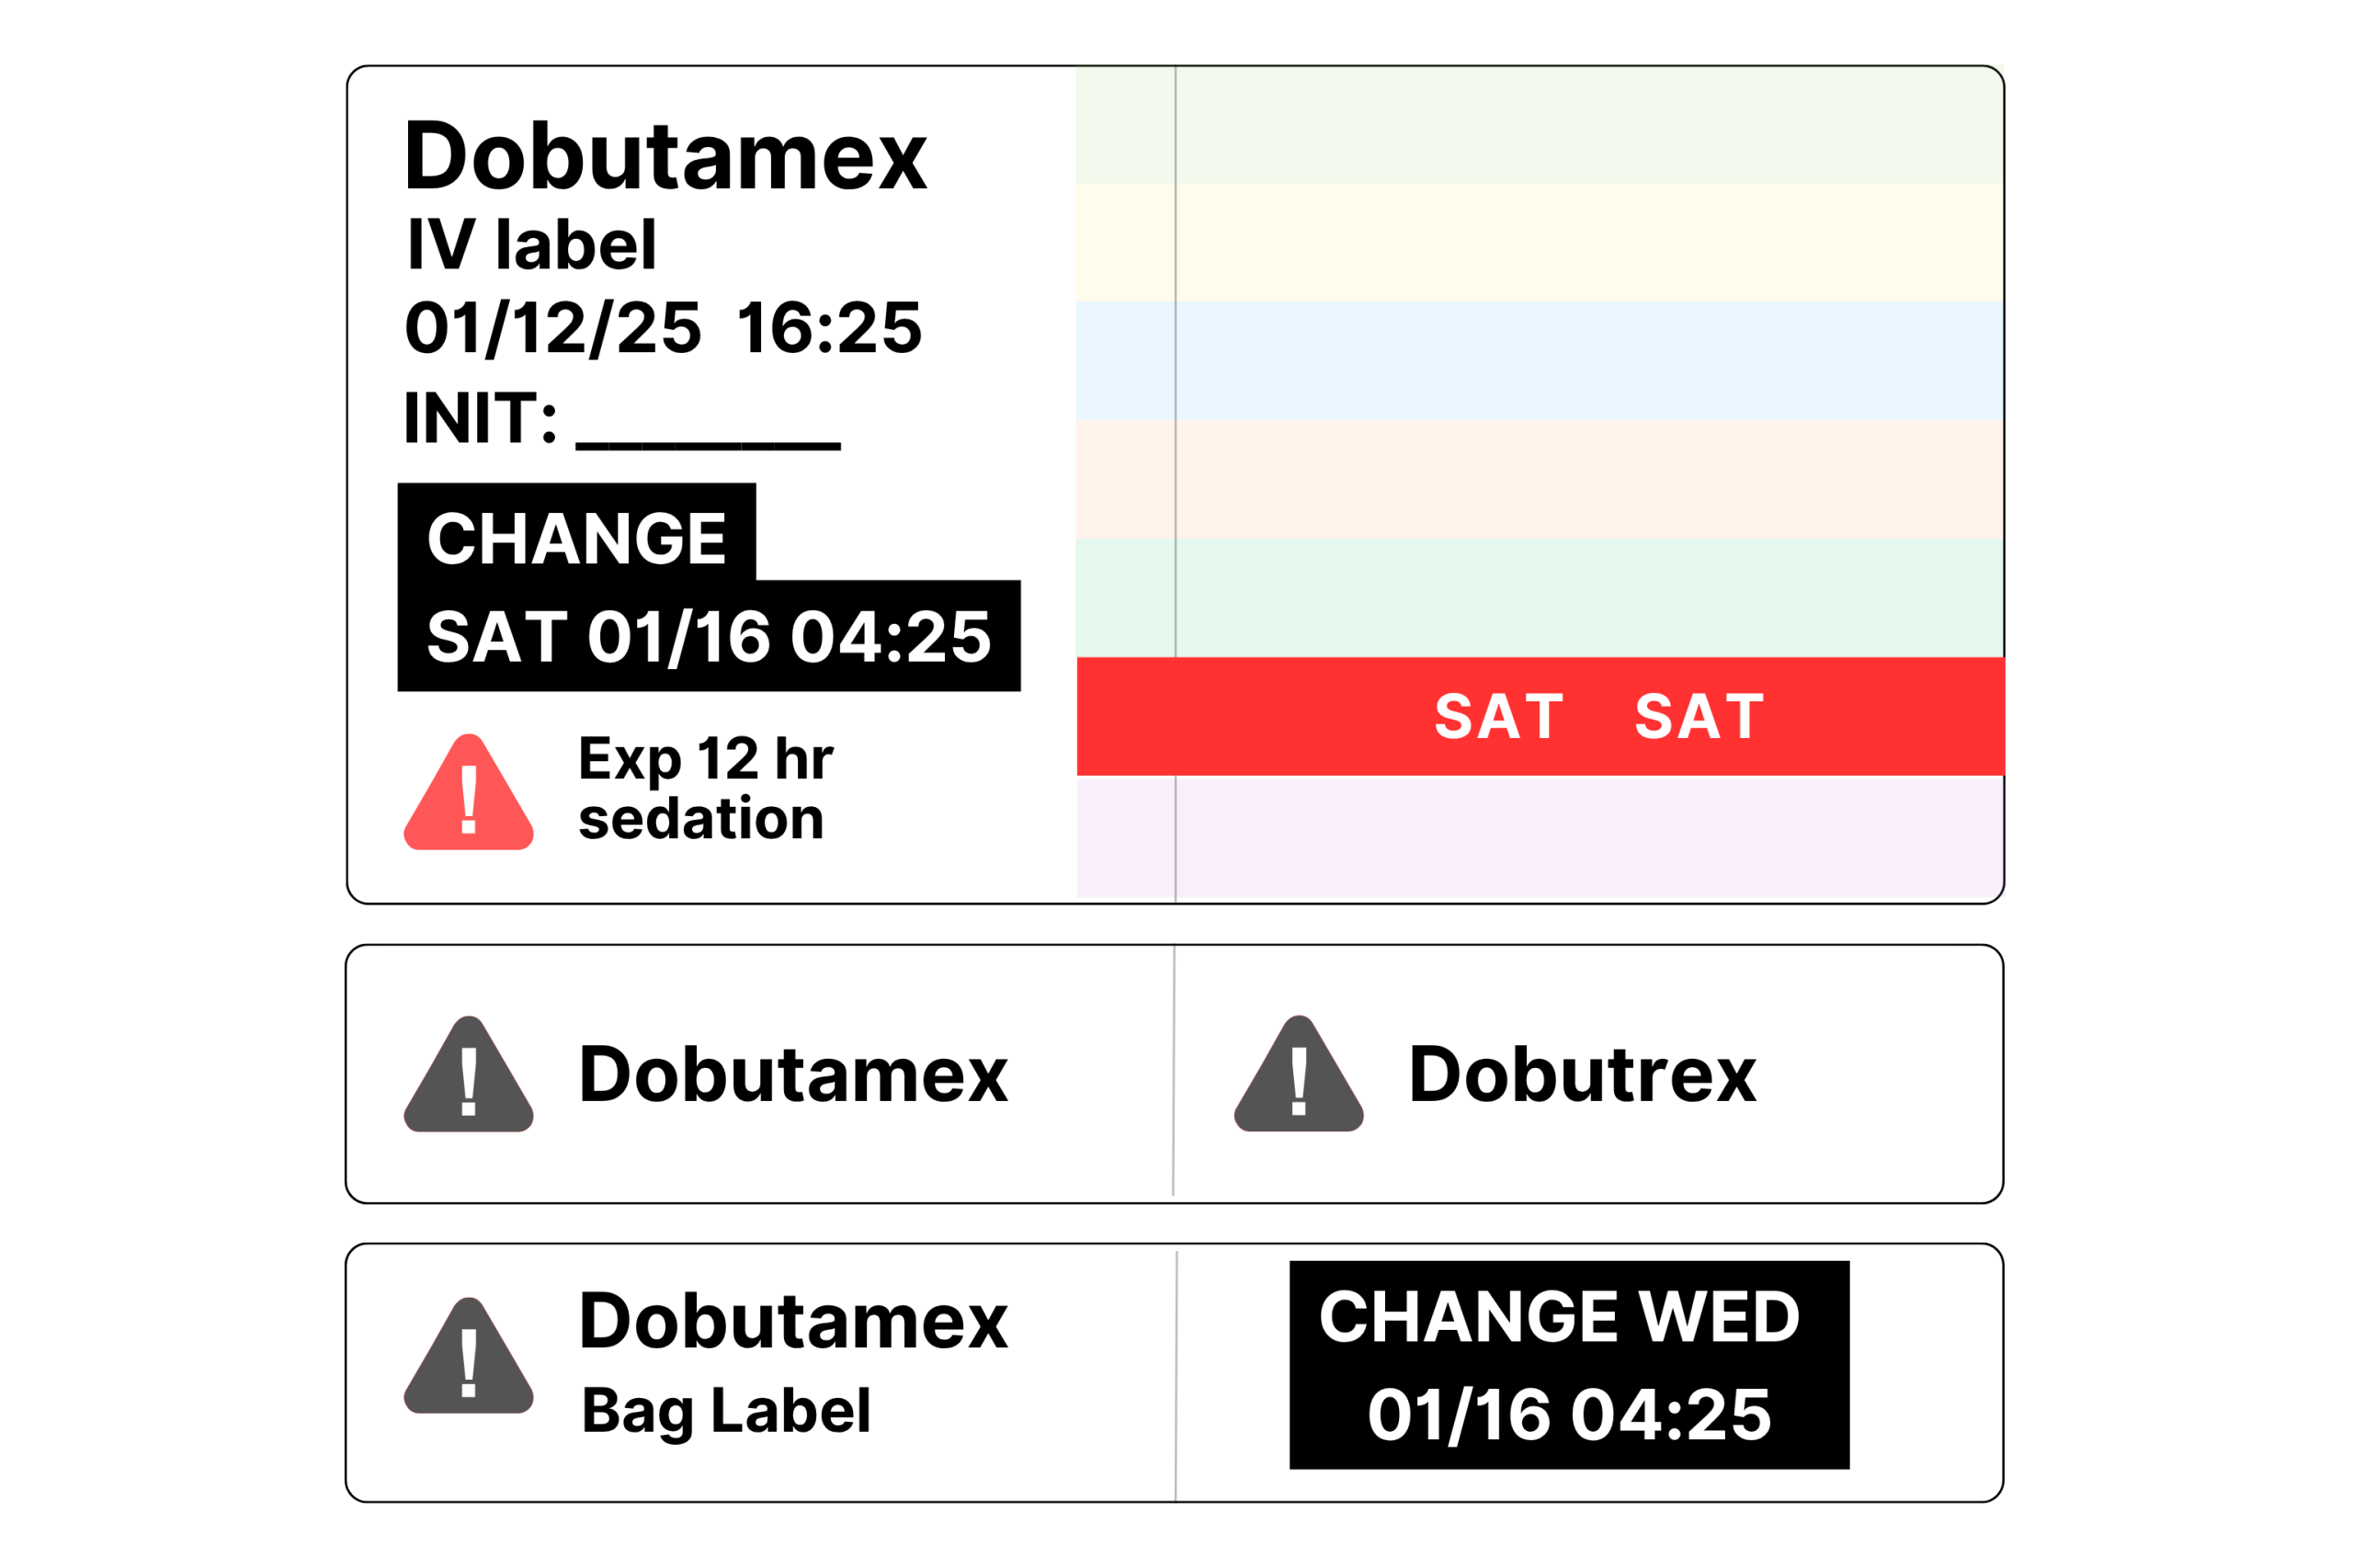Select the mint green color band
Viewport: 2353px width, 1568px height.
(1540, 598)
